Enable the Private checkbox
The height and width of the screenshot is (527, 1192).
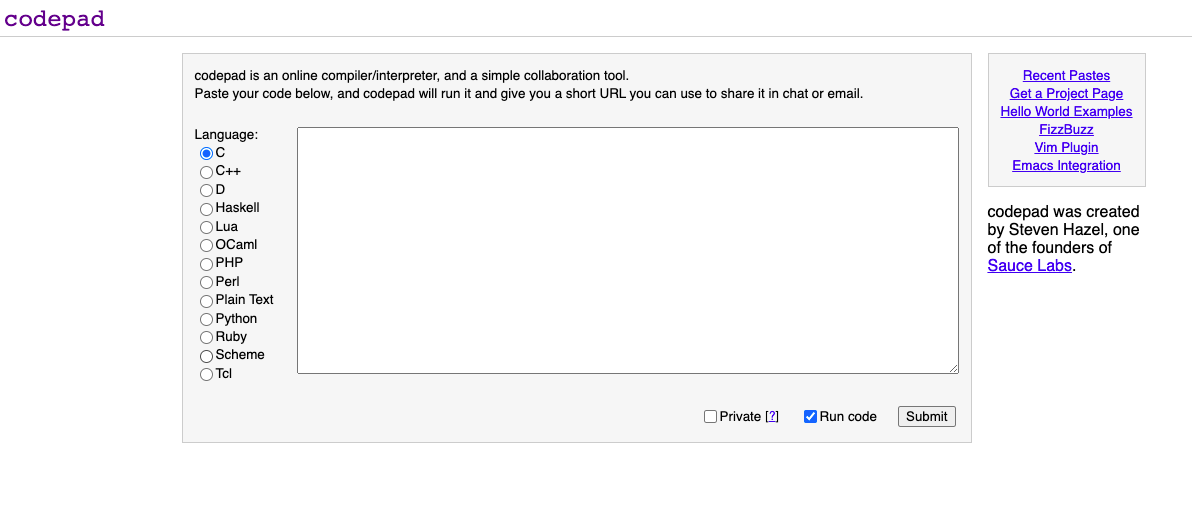[x=710, y=417]
